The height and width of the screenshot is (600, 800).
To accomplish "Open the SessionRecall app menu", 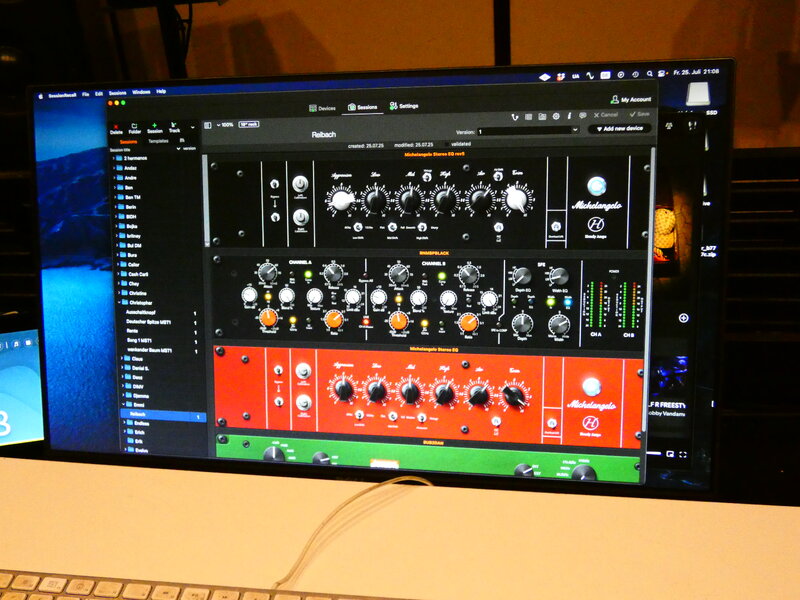I will (62, 95).
